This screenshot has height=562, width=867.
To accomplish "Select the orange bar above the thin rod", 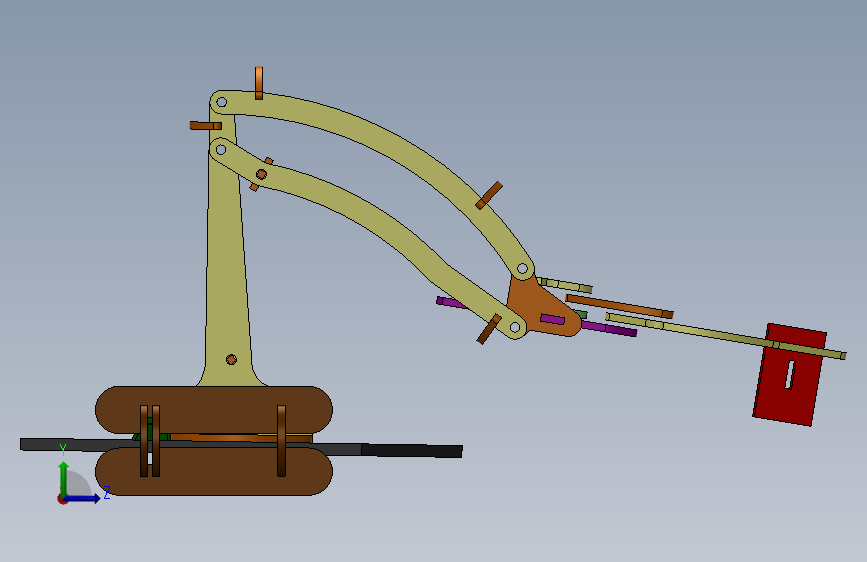I will 619,306.
